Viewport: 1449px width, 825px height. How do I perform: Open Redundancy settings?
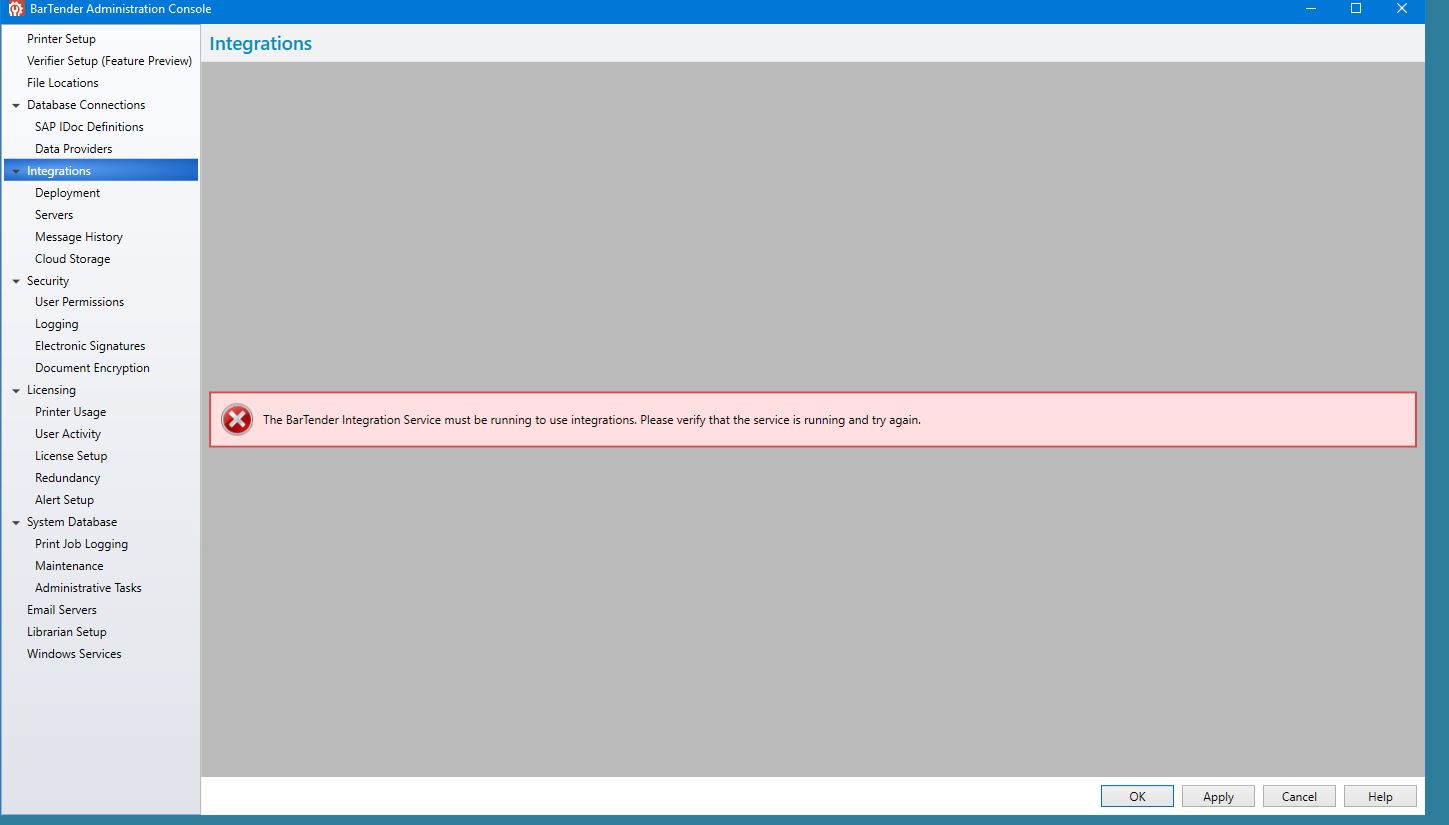click(67, 478)
